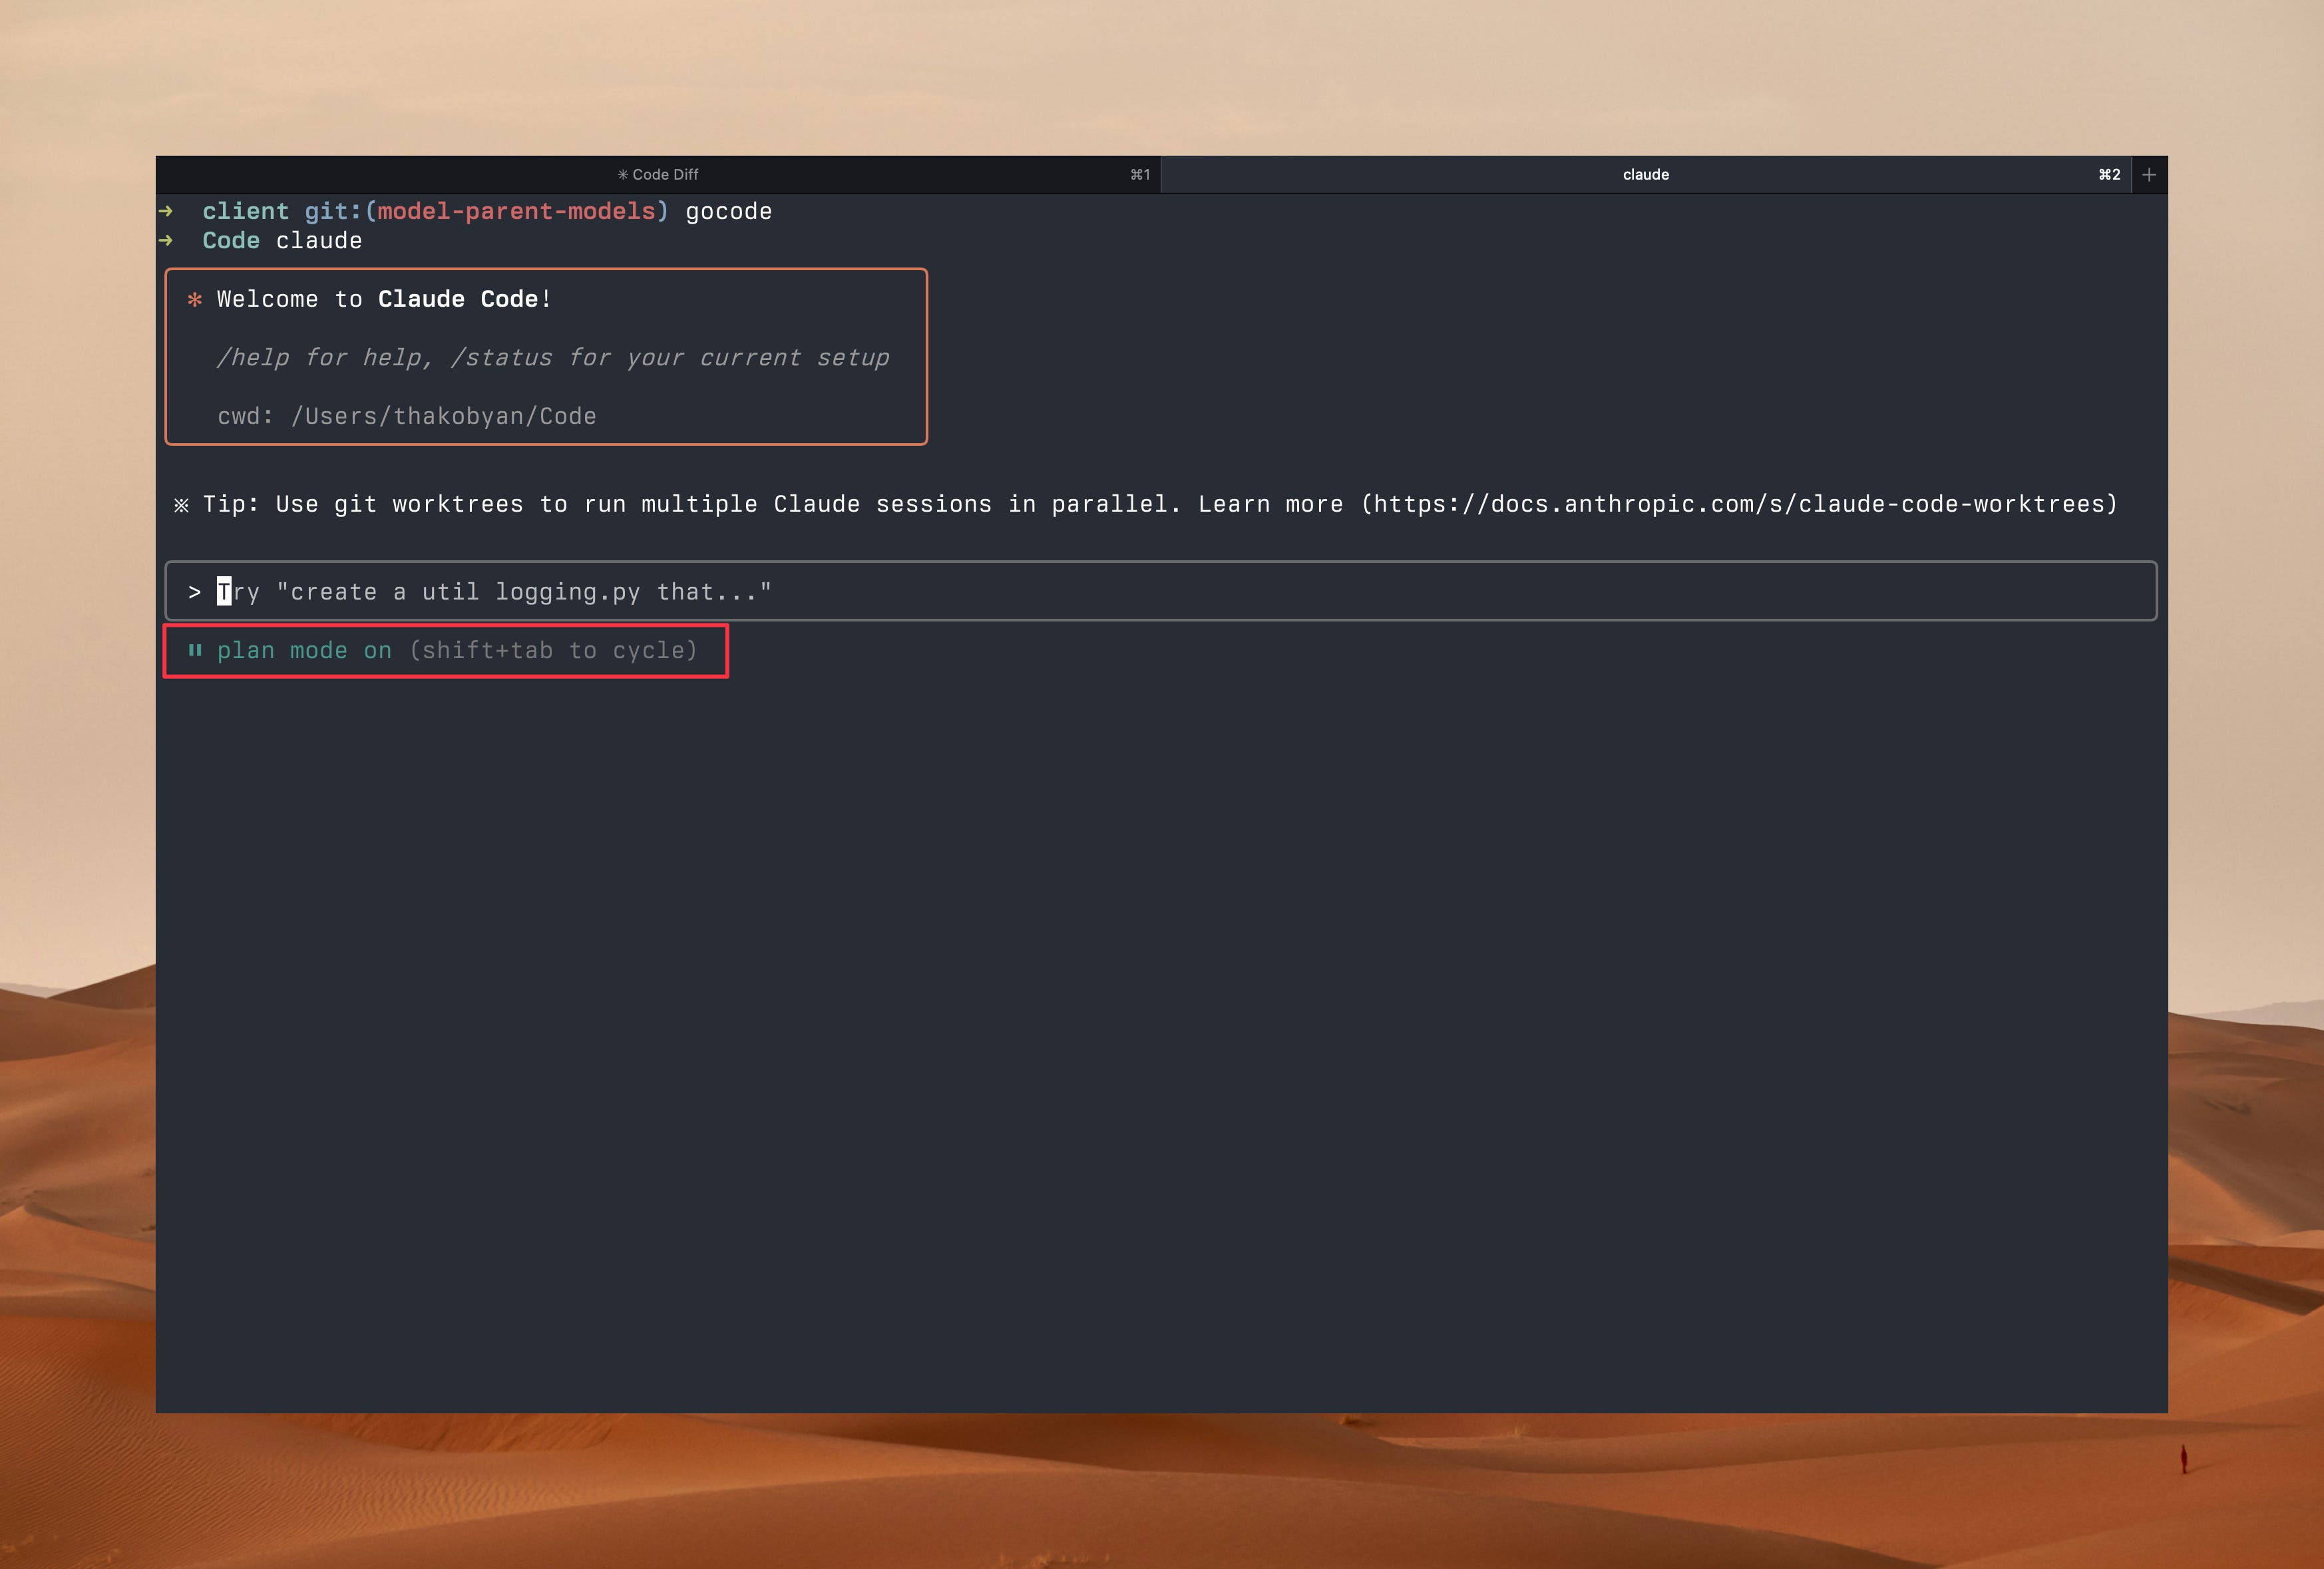
Task: Click the cwd path /Users/thakobyan/Code
Action: (x=443, y=416)
